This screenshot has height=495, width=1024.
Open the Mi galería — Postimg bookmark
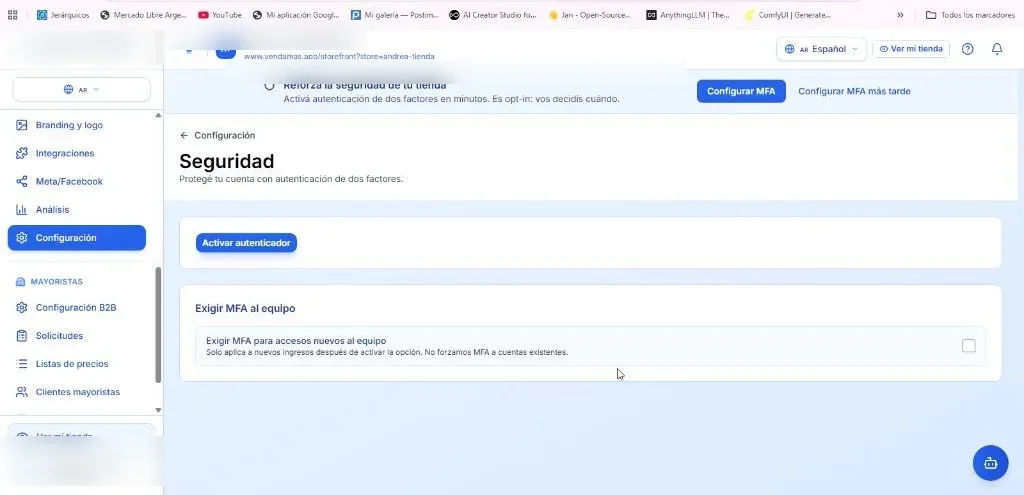coord(394,15)
